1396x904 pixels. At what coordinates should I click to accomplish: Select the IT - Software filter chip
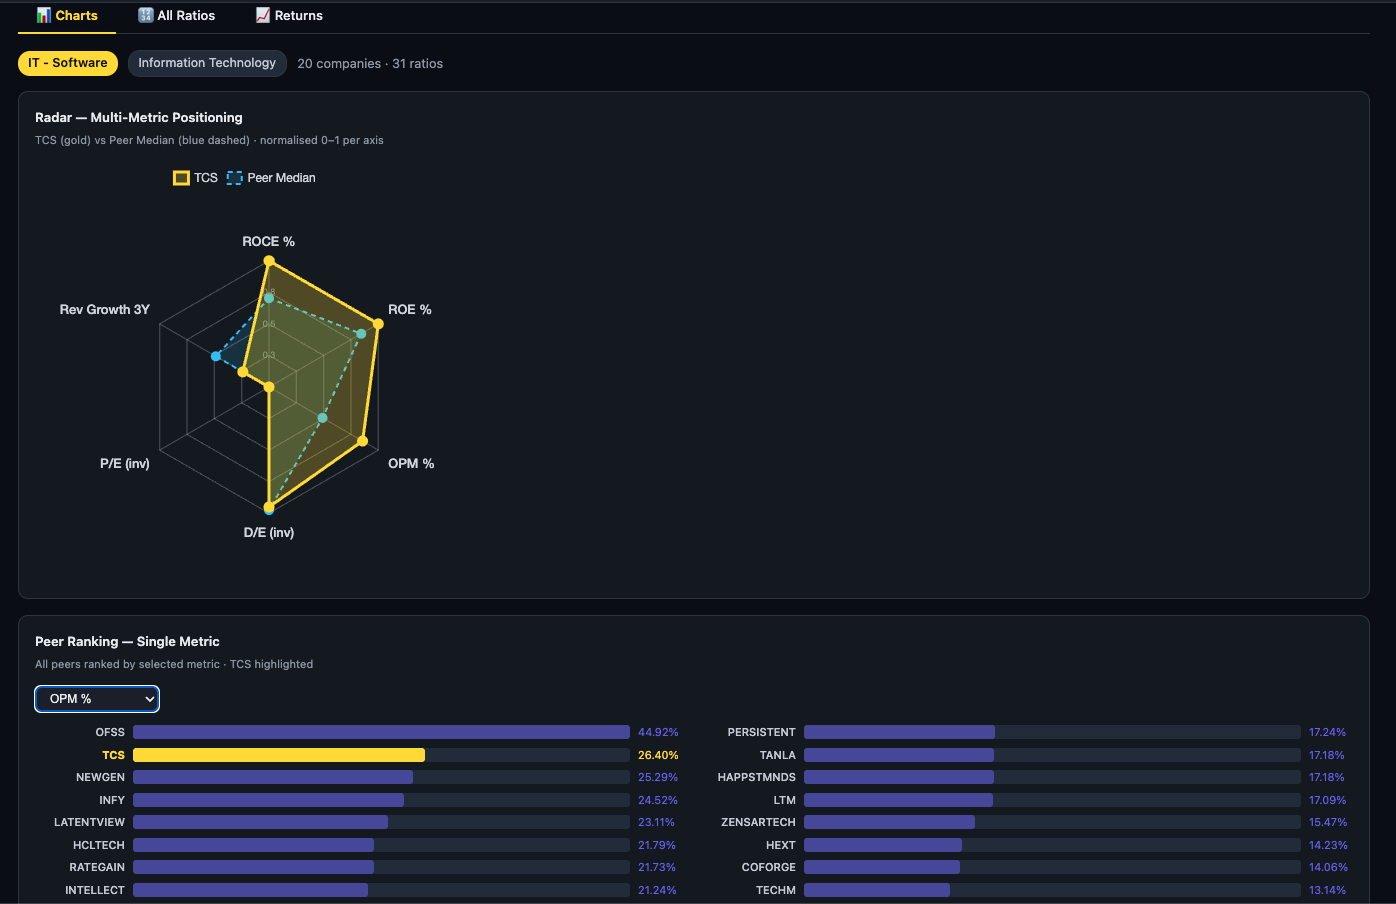[68, 63]
